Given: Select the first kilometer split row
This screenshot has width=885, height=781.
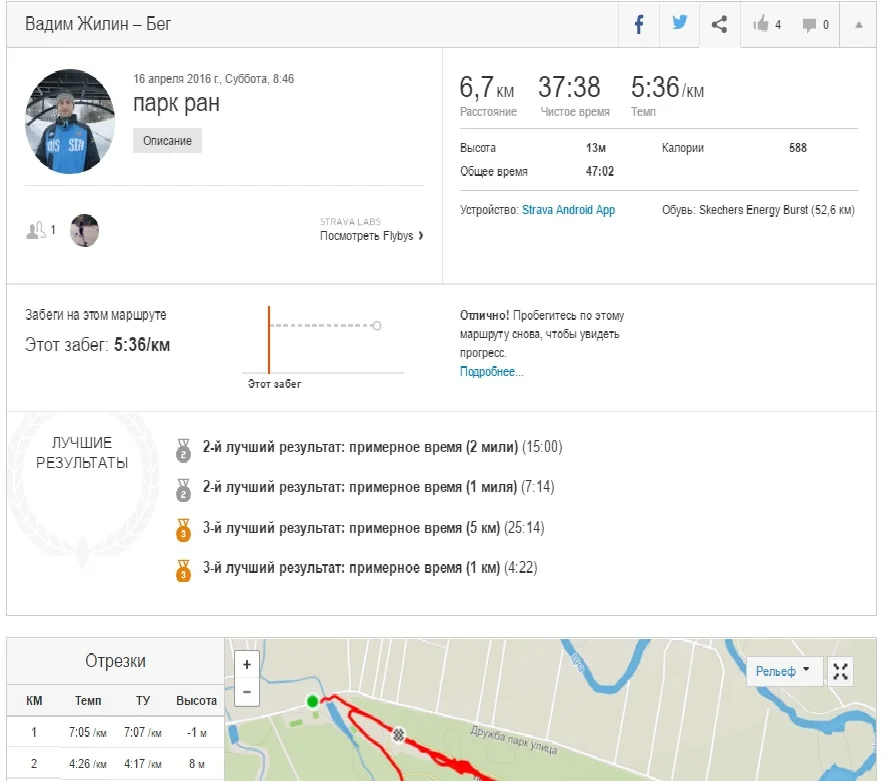Looking at the screenshot, I should point(115,732).
